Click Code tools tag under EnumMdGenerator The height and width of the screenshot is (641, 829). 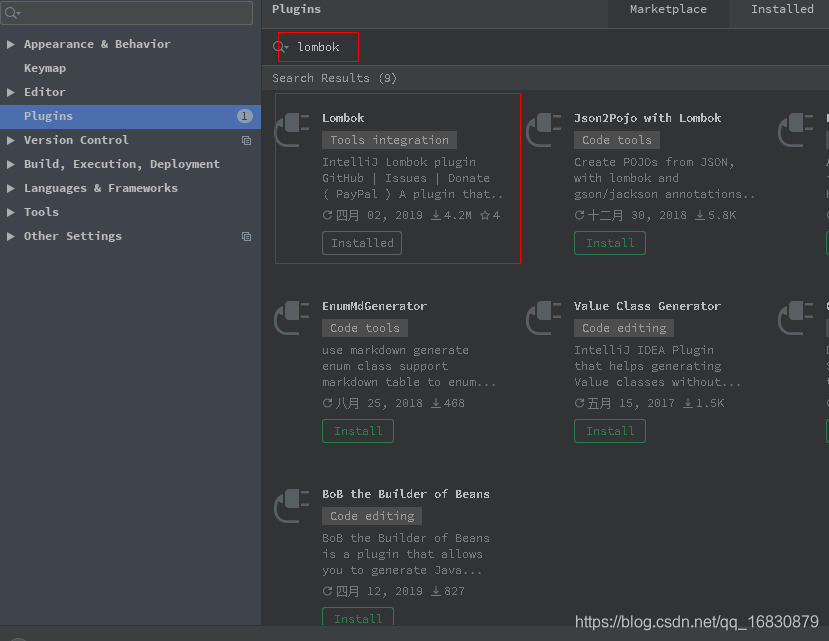coord(365,328)
